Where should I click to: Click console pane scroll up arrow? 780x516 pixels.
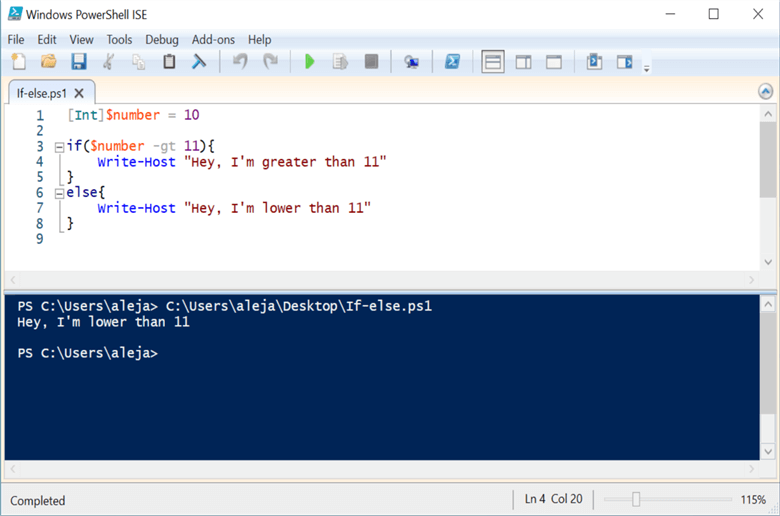[768, 304]
